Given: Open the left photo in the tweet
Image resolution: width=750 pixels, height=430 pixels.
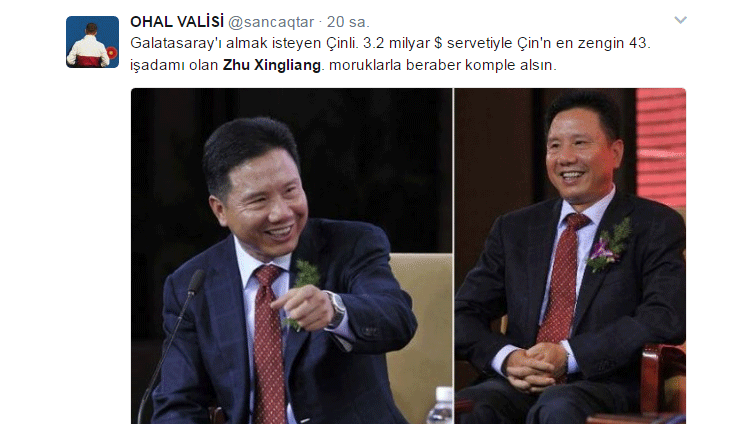Looking at the screenshot, I should point(291,256).
